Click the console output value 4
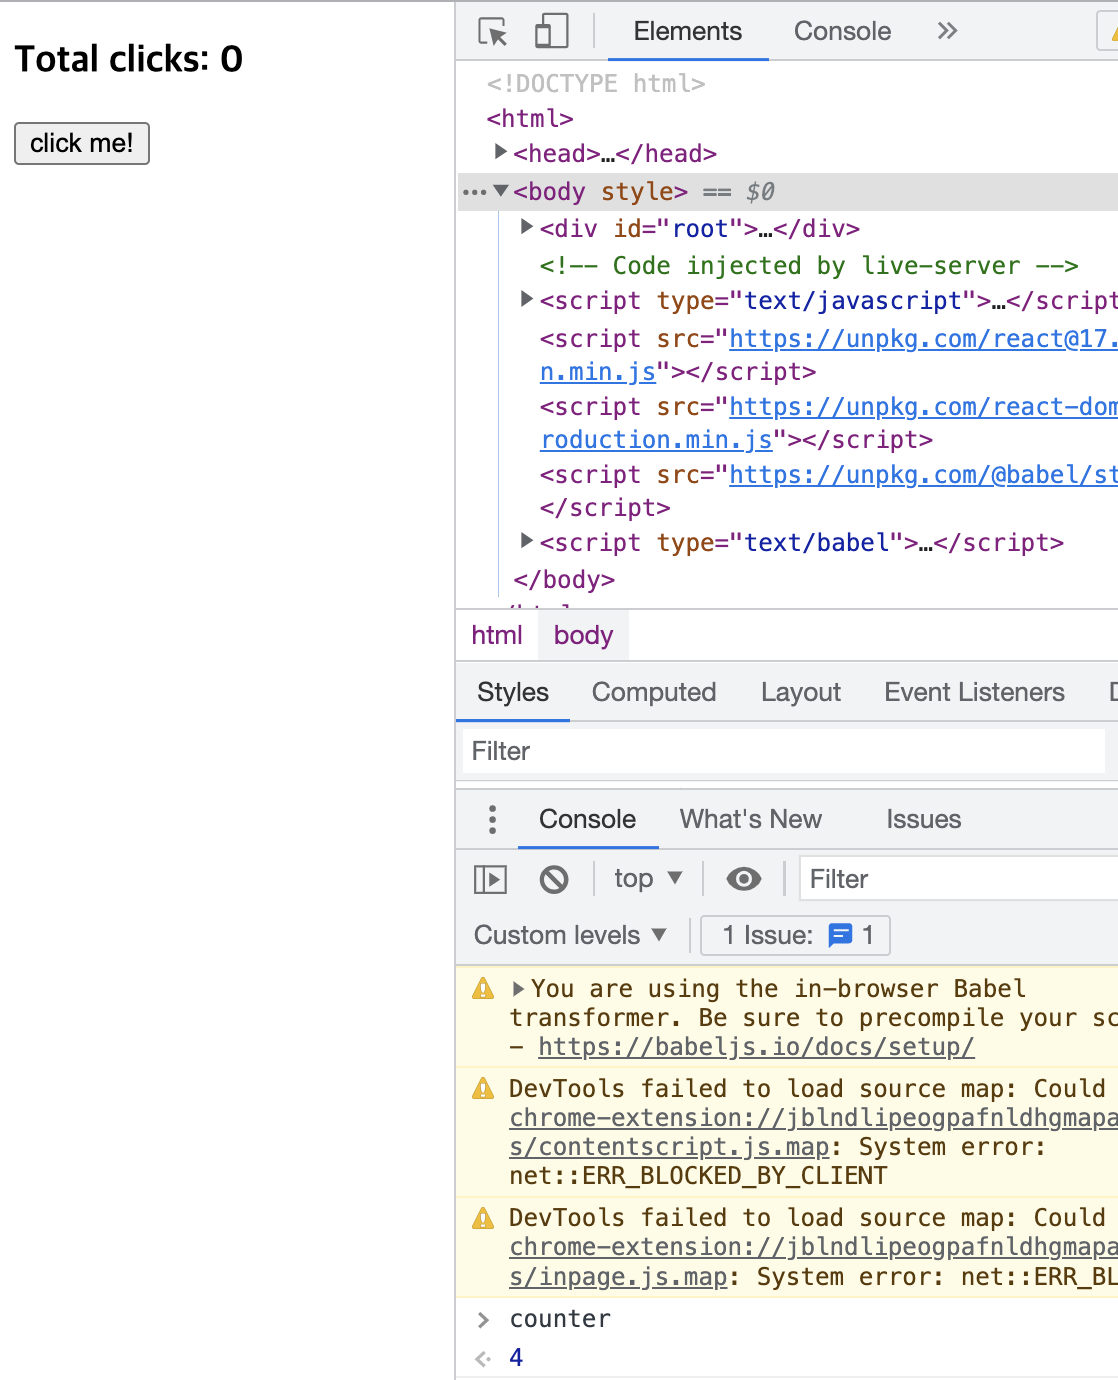Screen dimensions: 1118x1380 [x=516, y=1357]
